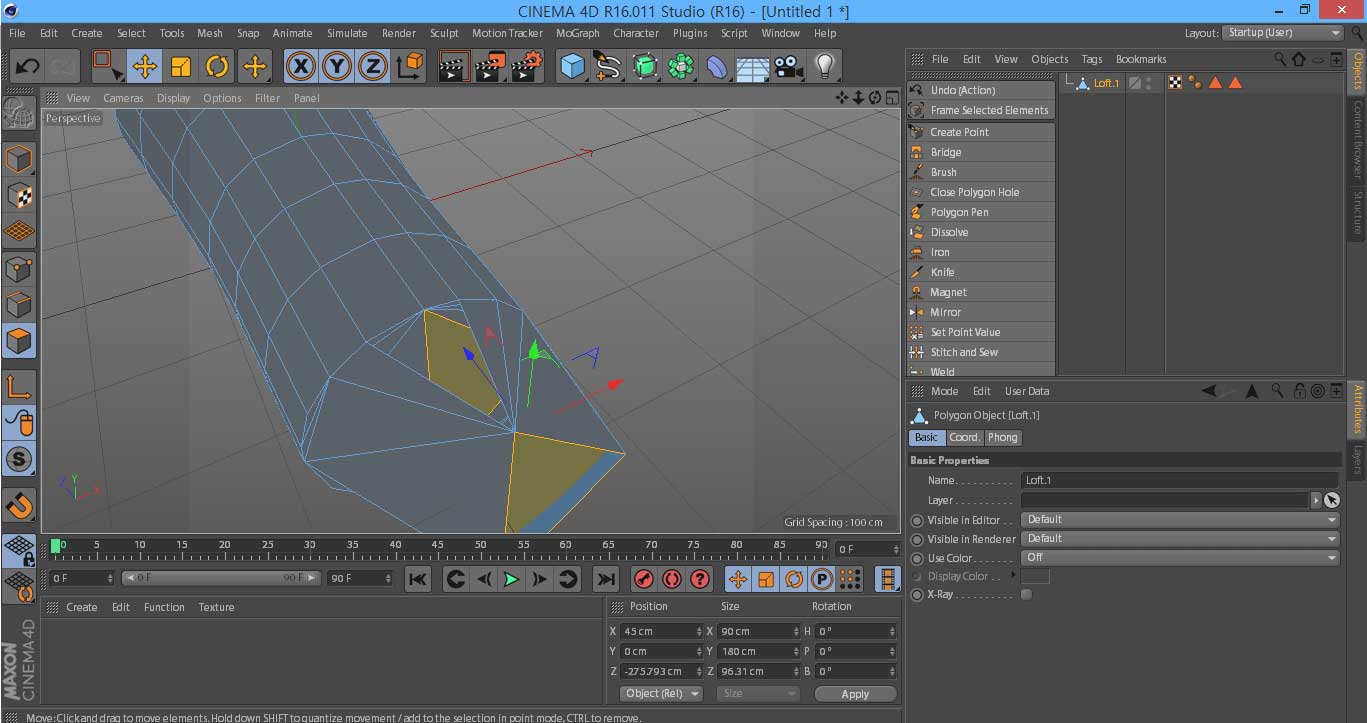Viewport: 1367px width, 723px height.
Task: Select the Live Selection tool
Action: pyautogui.click(x=107, y=67)
